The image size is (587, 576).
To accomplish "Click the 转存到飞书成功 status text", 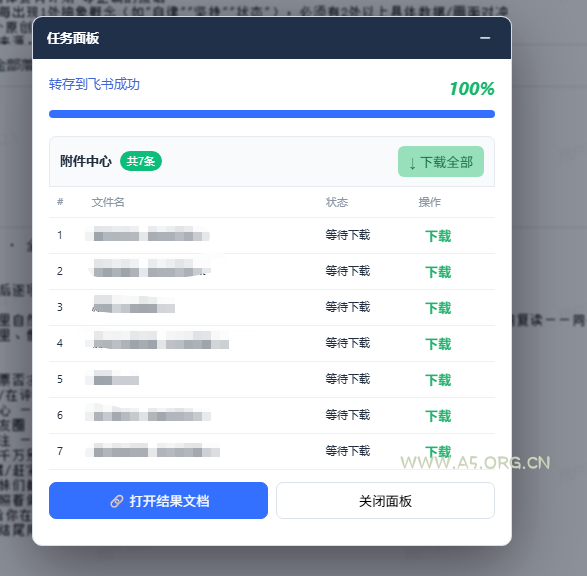I will click(94, 84).
